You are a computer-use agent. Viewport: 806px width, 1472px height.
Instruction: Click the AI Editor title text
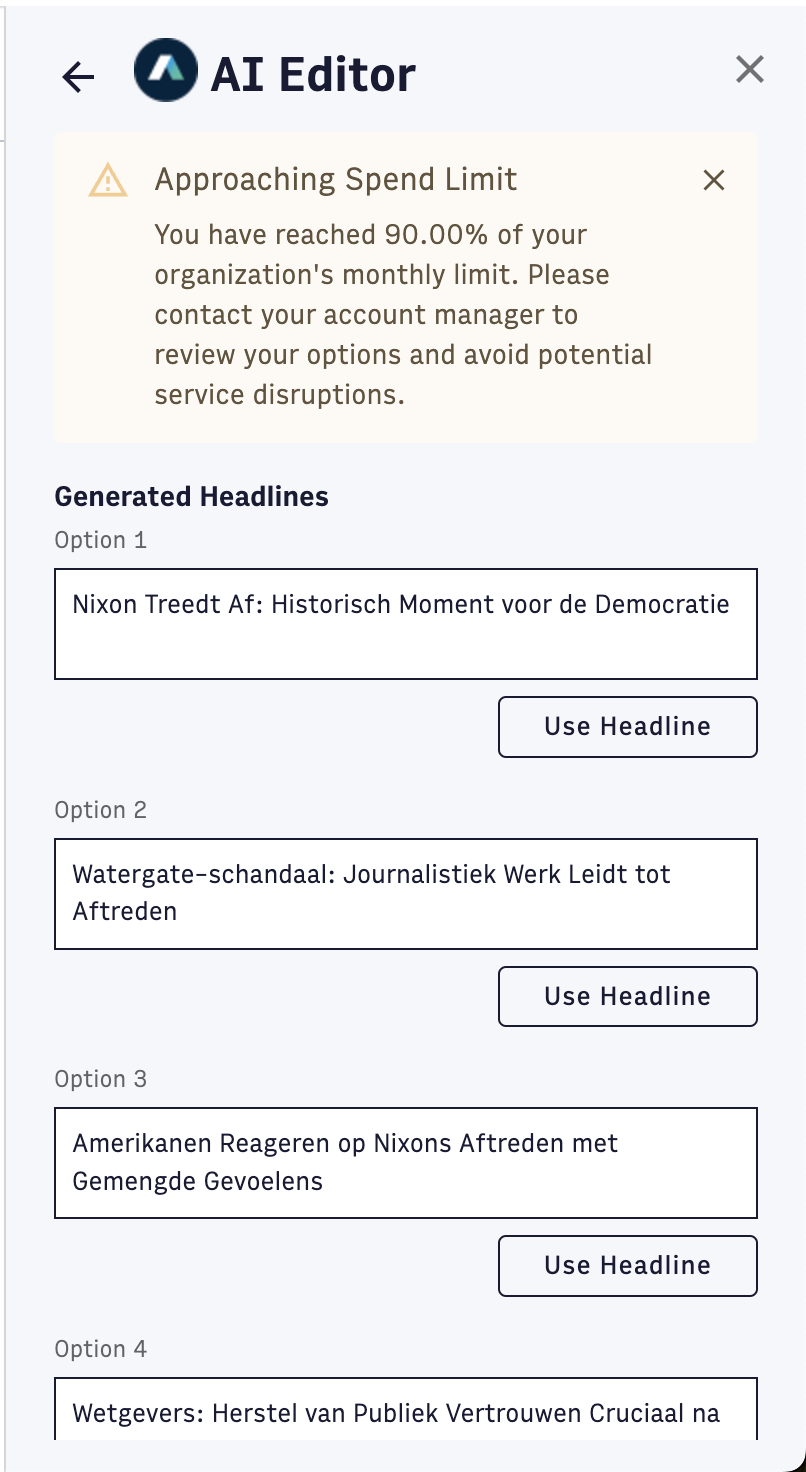pyautogui.click(x=313, y=74)
